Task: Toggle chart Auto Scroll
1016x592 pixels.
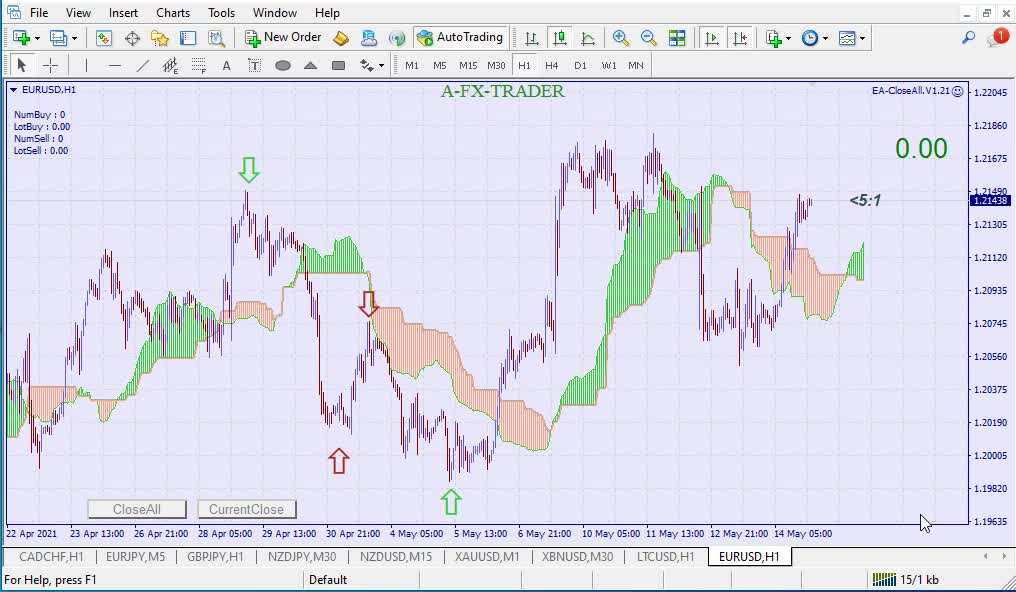Action: (x=712, y=38)
